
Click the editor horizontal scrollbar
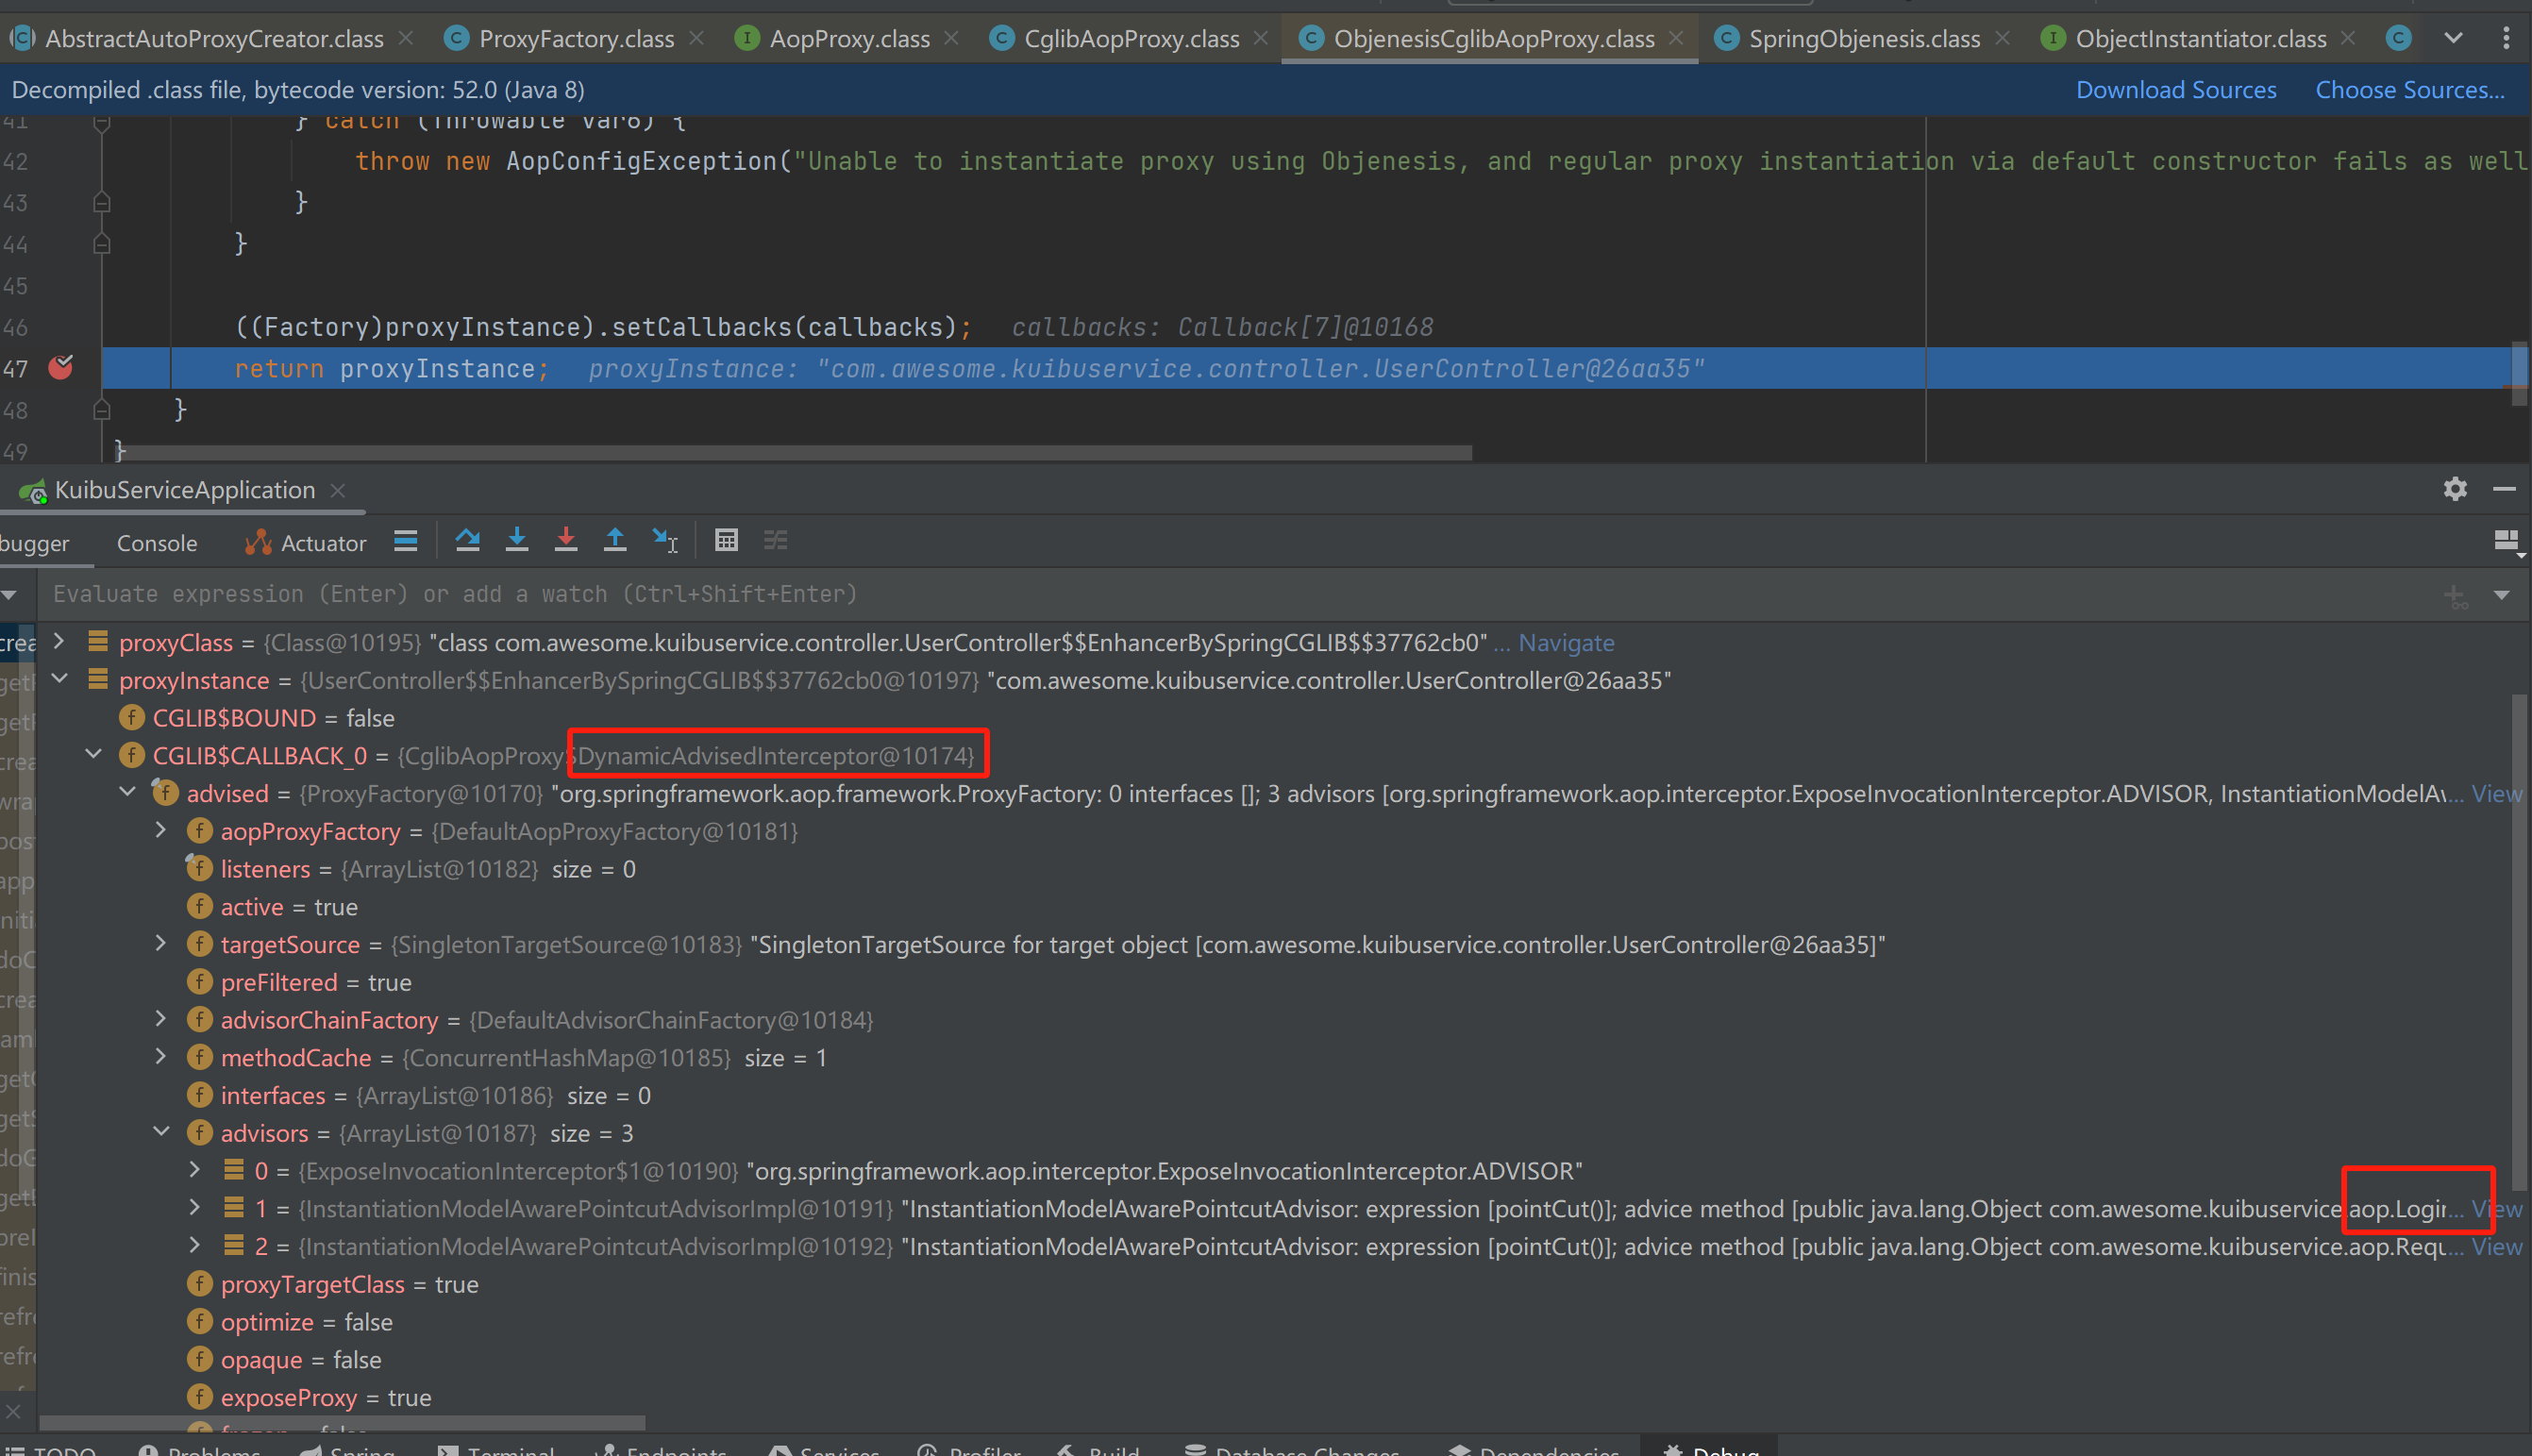click(790, 453)
